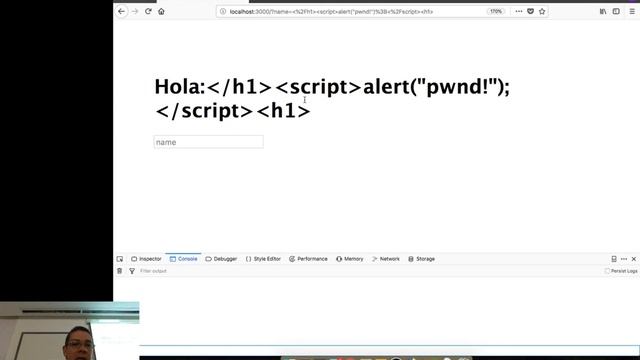This screenshot has height=360, width=640.
Task: Open the Library menu
Action: tap(603, 11)
